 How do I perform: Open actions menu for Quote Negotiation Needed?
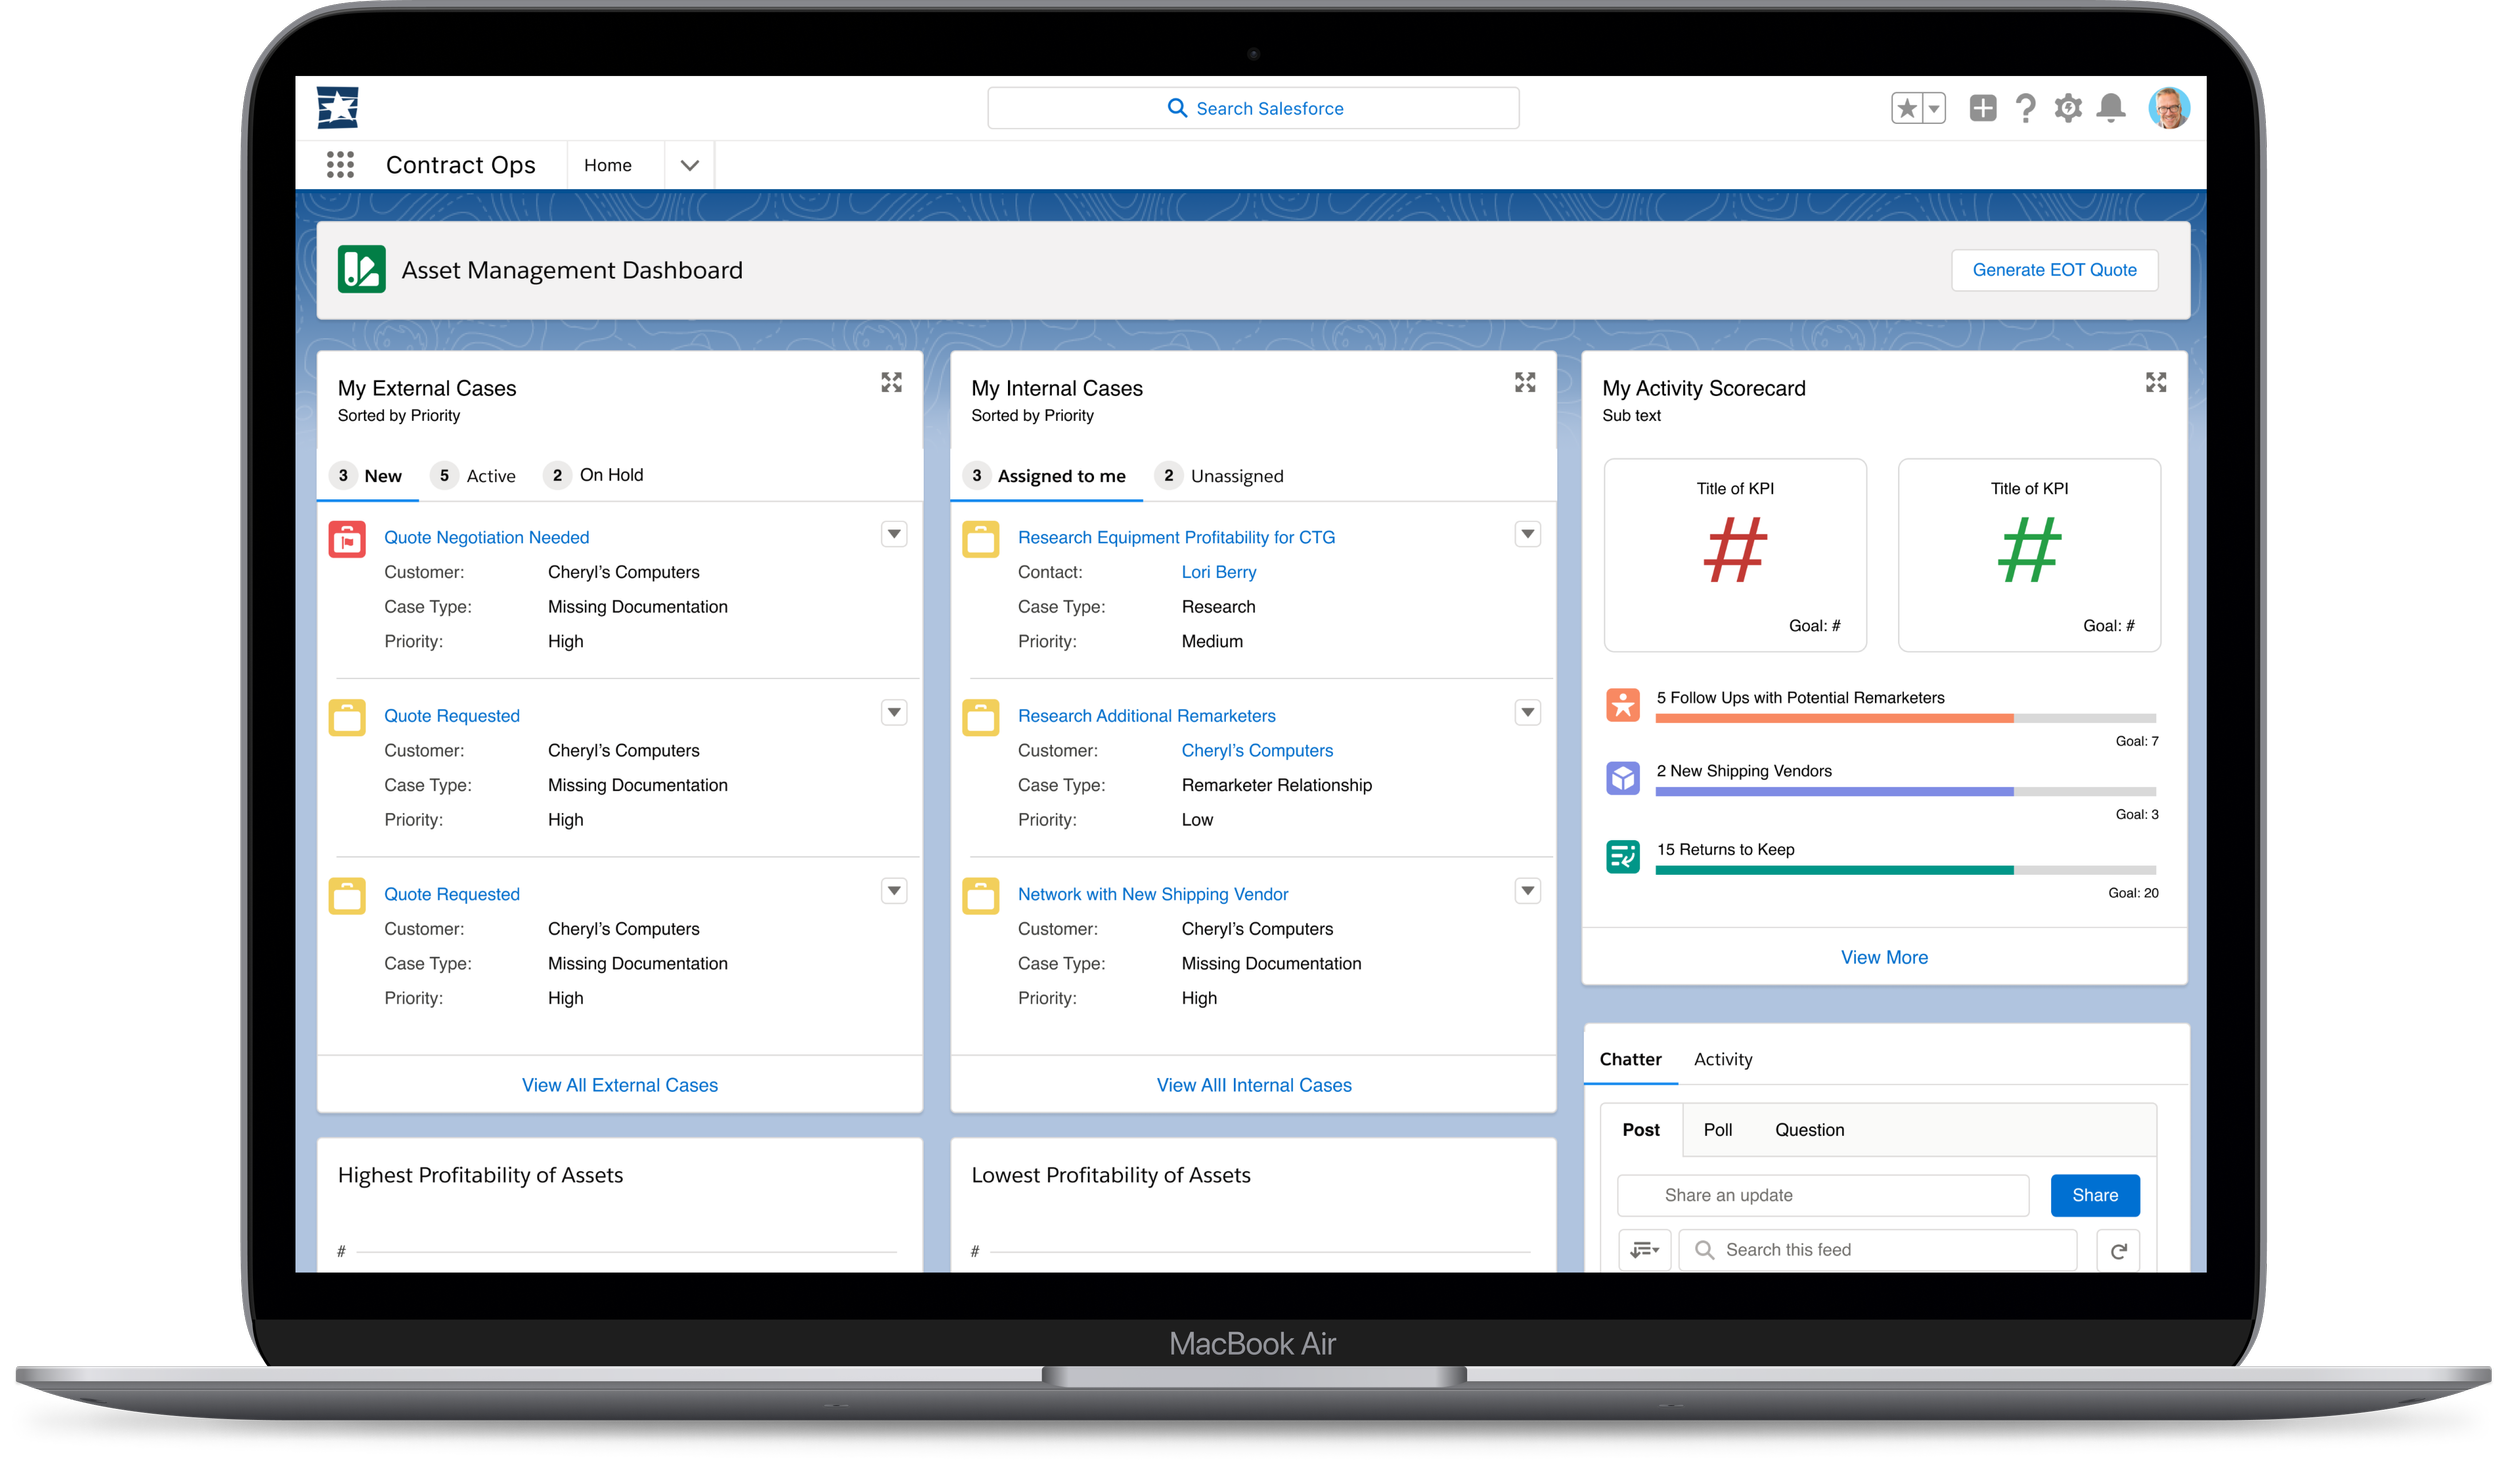[x=894, y=534]
